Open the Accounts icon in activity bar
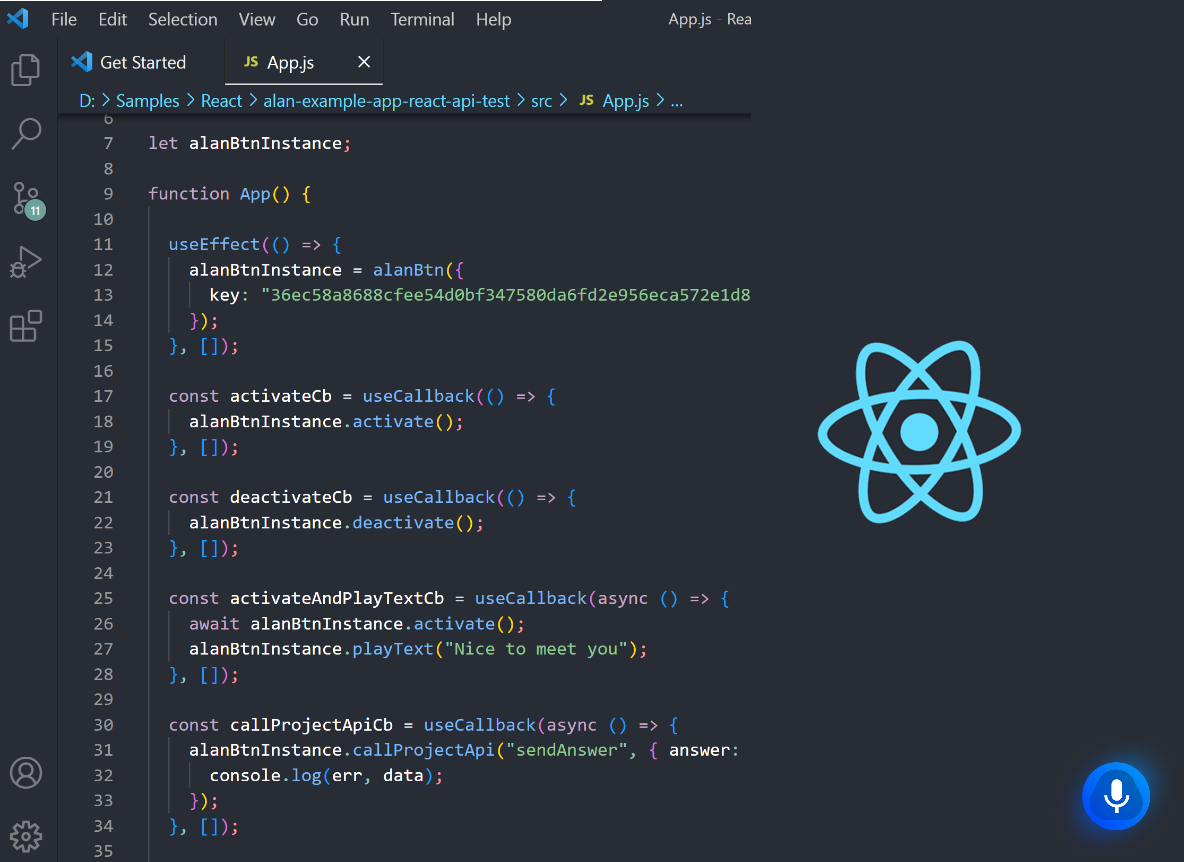 point(26,773)
